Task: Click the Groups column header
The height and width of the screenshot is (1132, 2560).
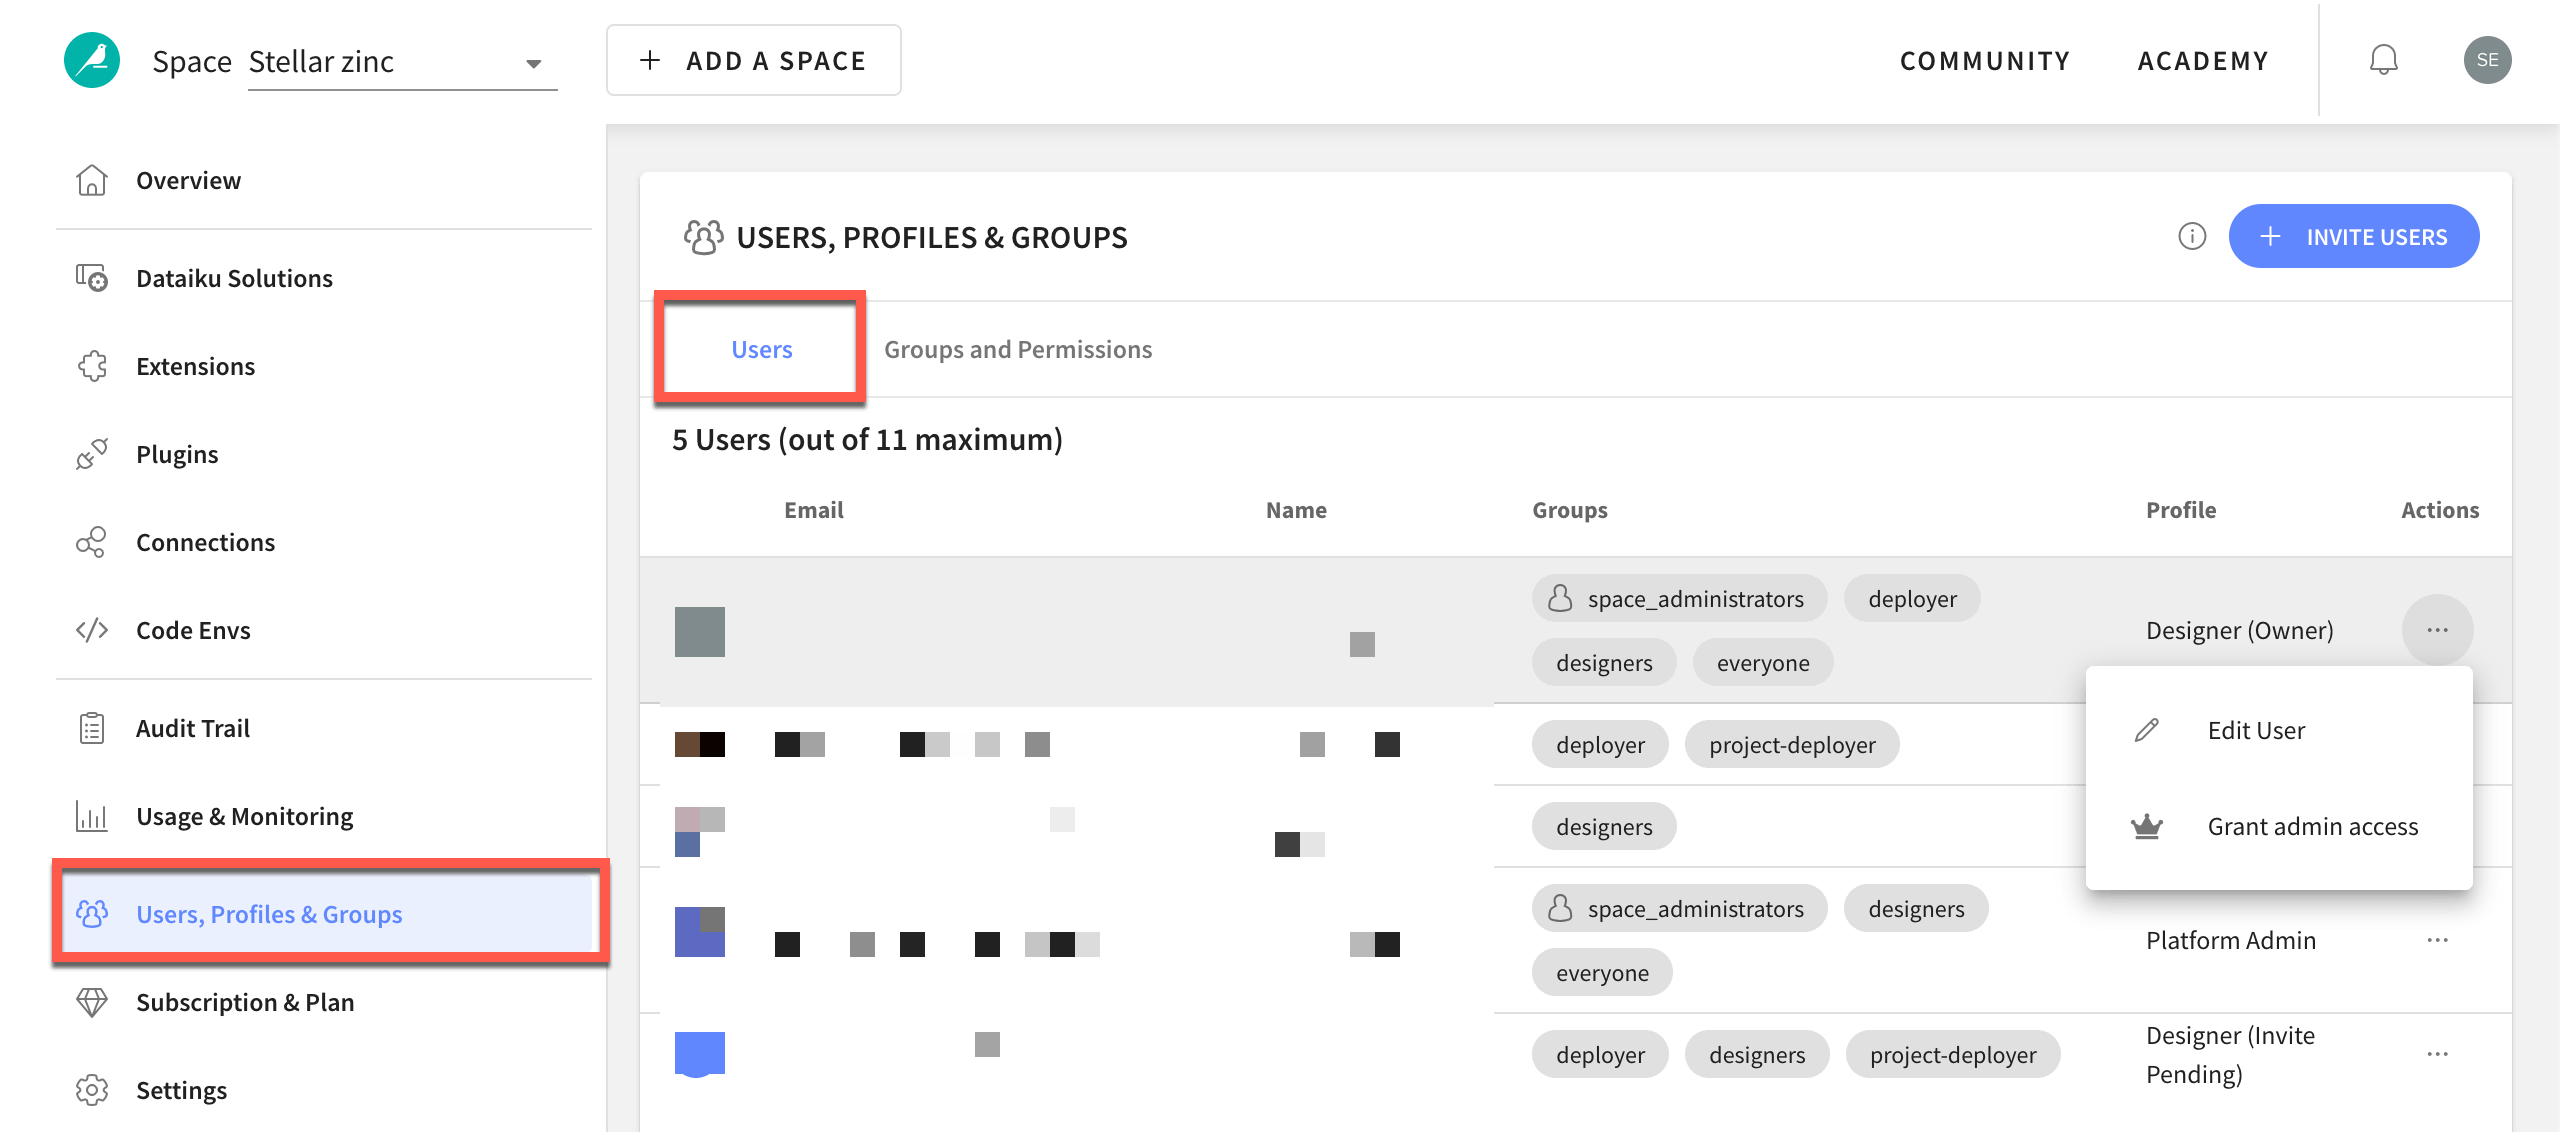Action: [1570, 510]
